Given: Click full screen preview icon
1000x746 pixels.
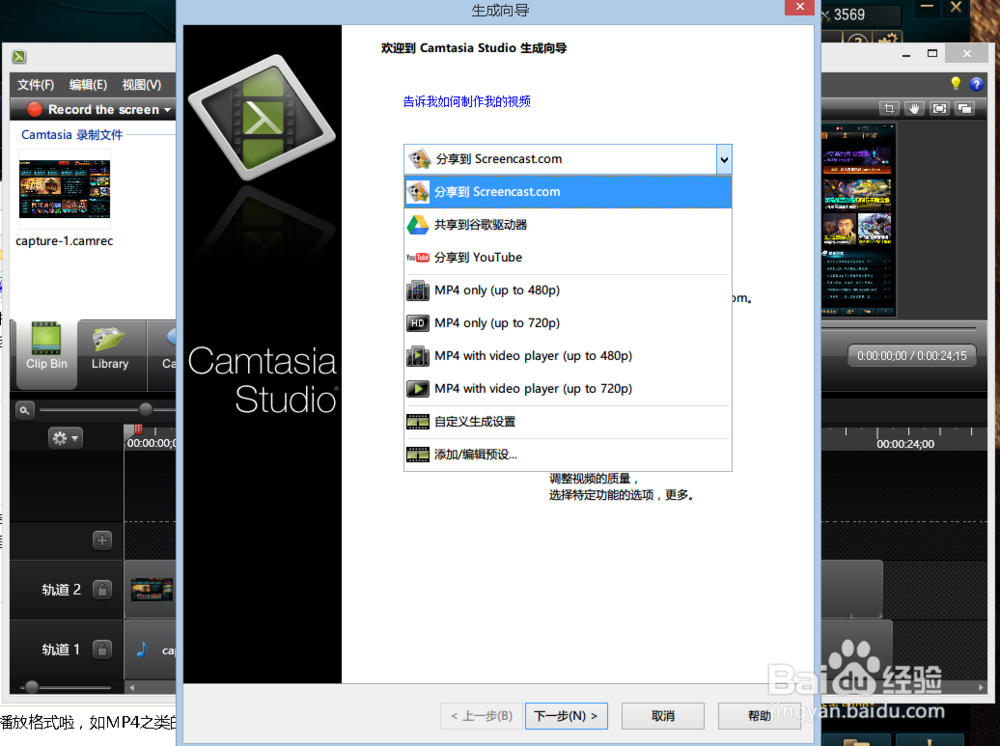Looking at the screenshot, I should pyautogui.click(x=939, y=109).
